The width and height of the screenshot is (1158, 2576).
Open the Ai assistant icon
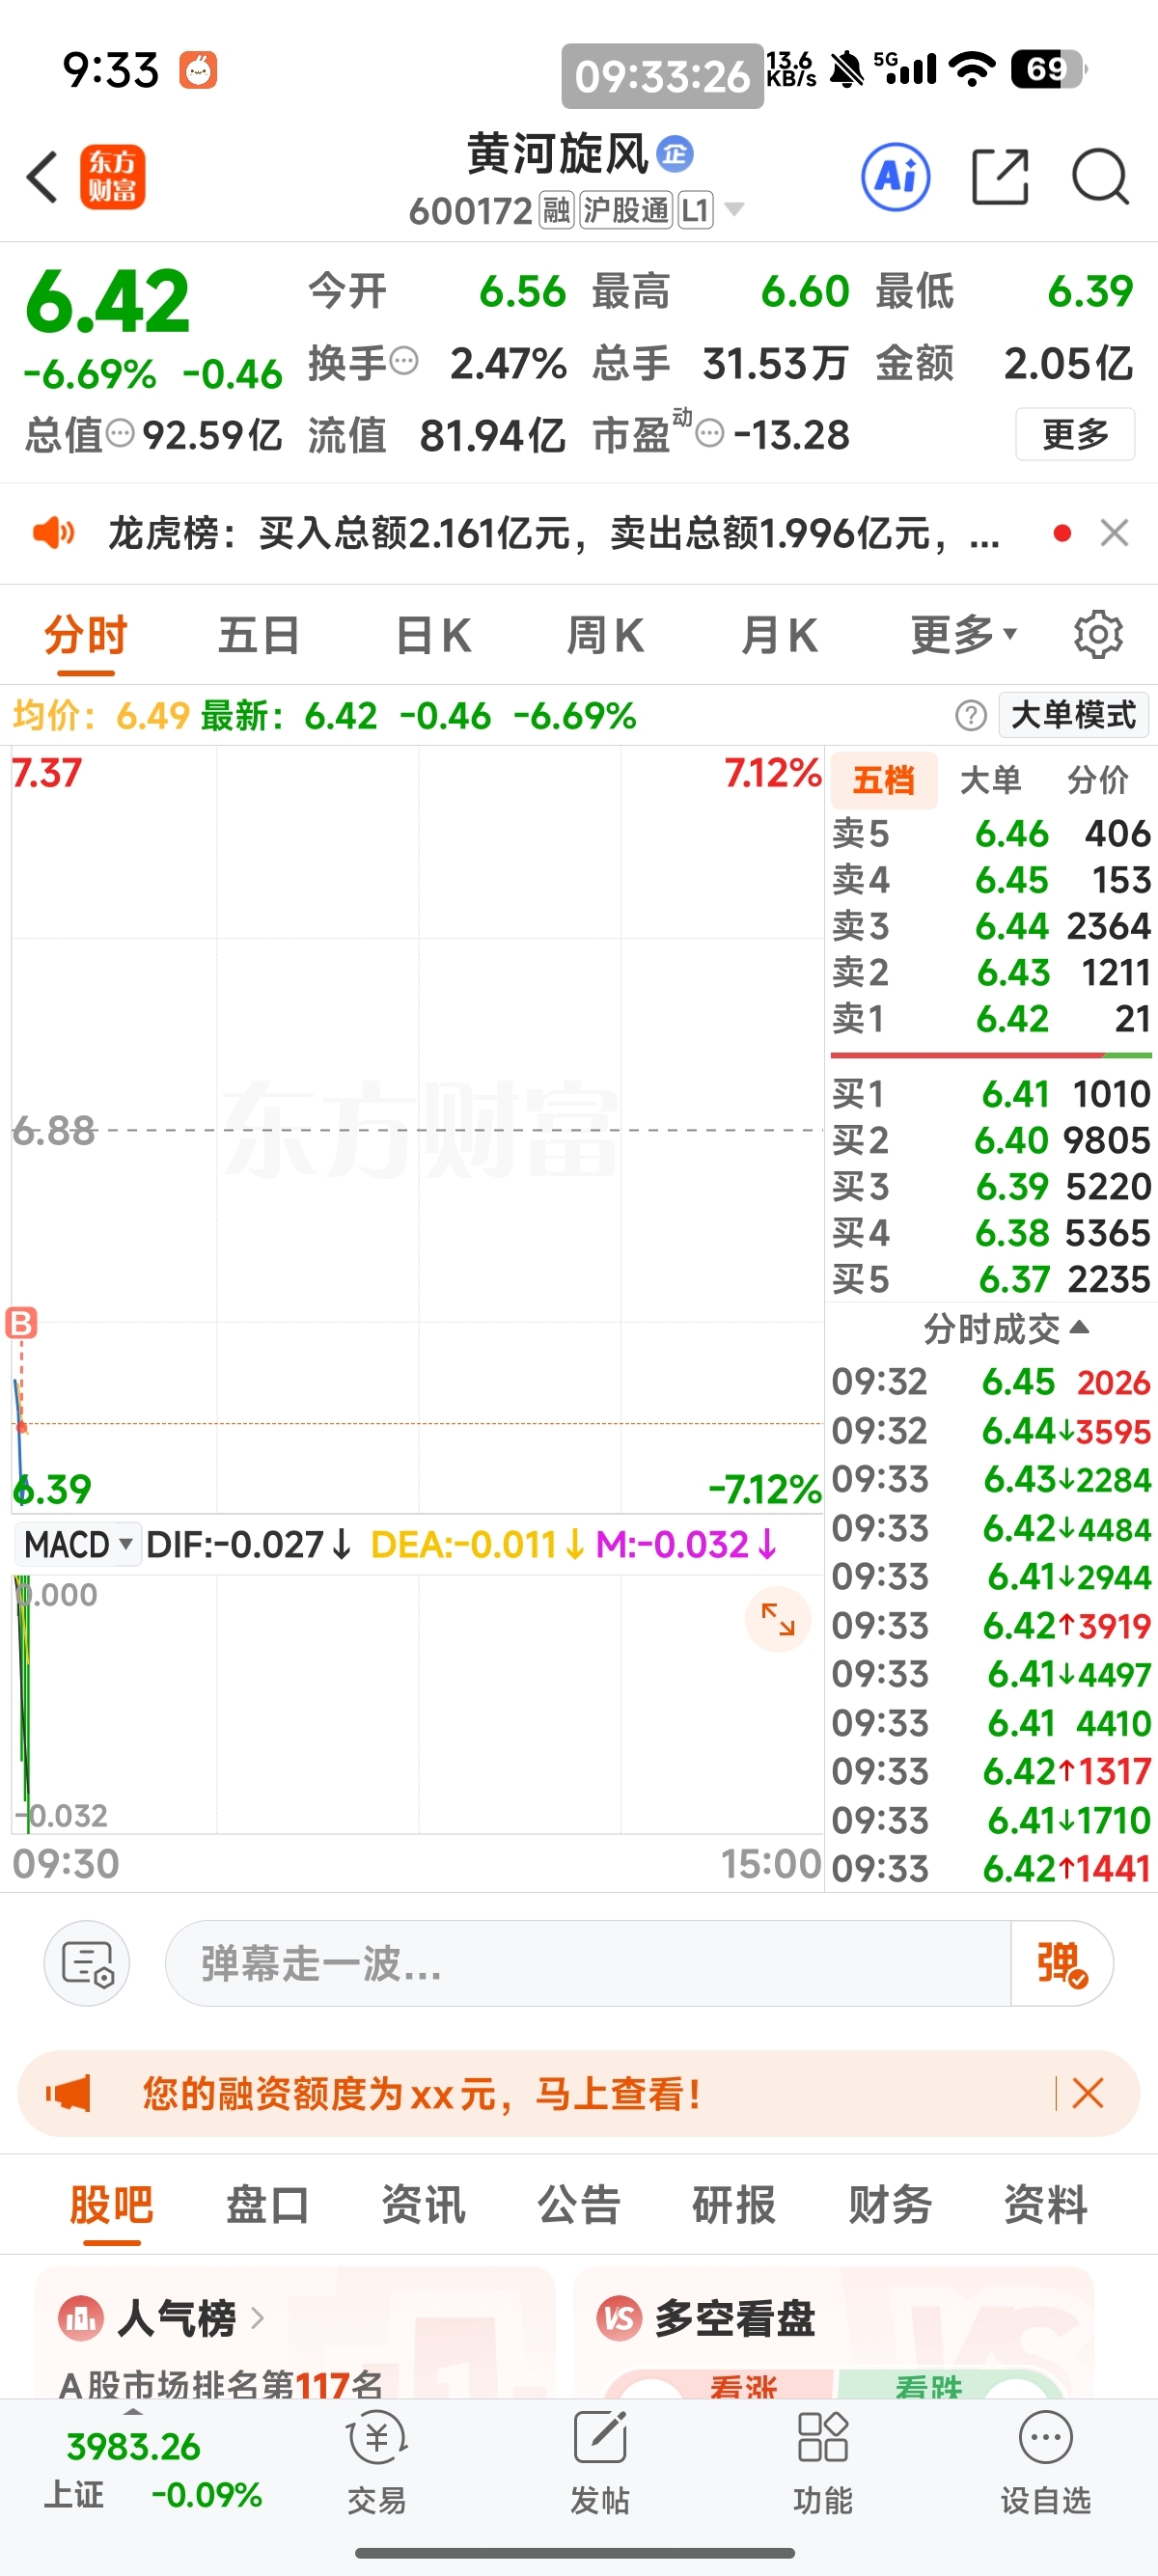coord(895,177)
